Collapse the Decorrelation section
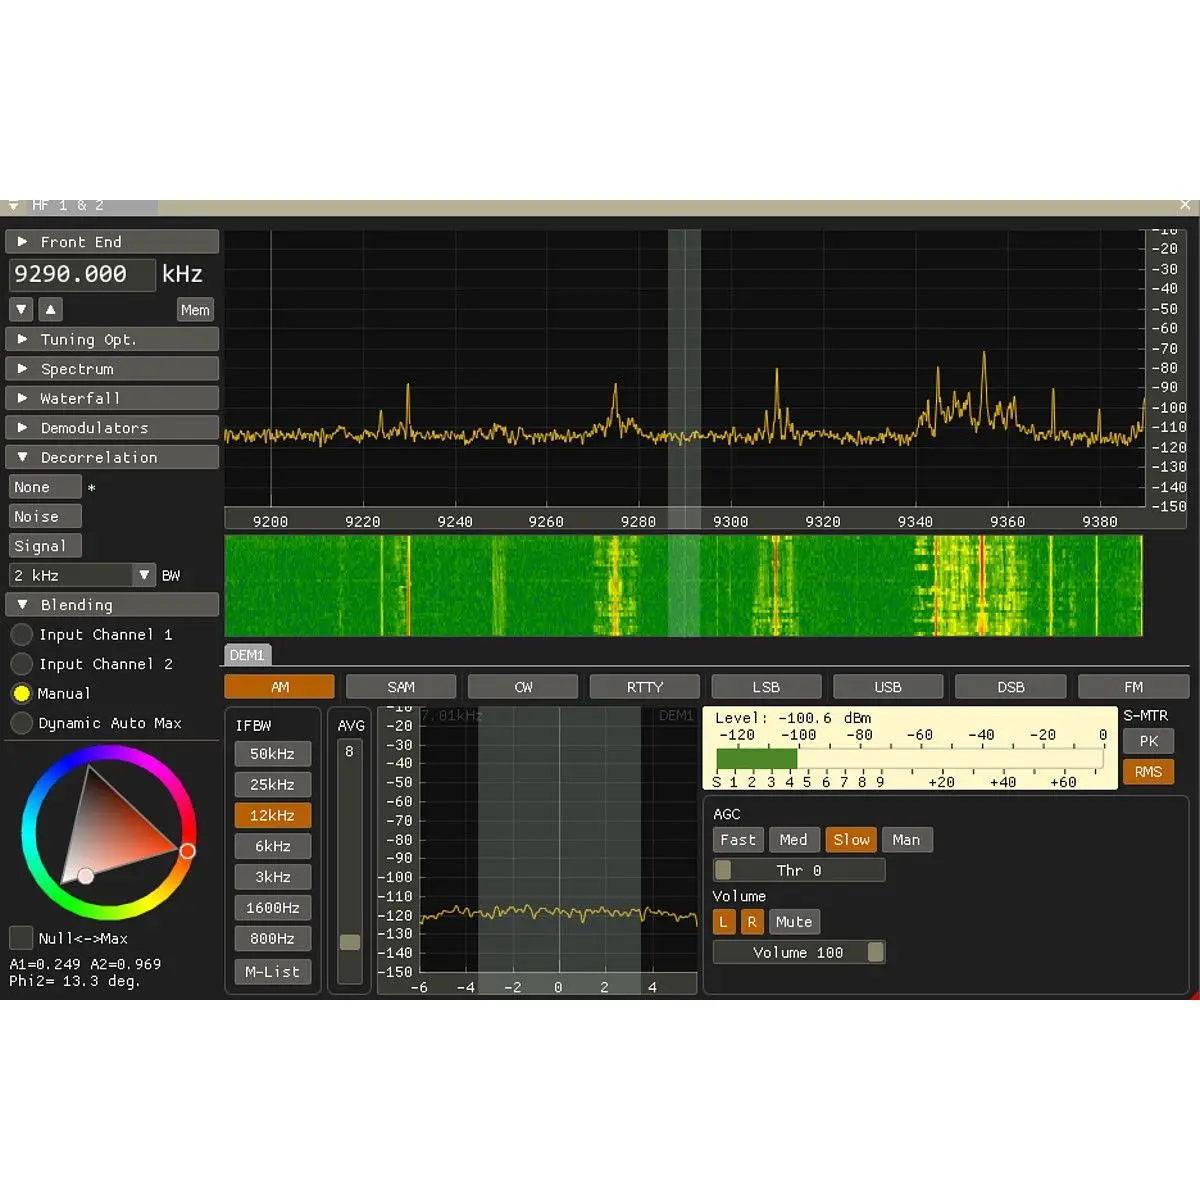This screenshot has width=1200, height=1200. click(x=112, y=457)
